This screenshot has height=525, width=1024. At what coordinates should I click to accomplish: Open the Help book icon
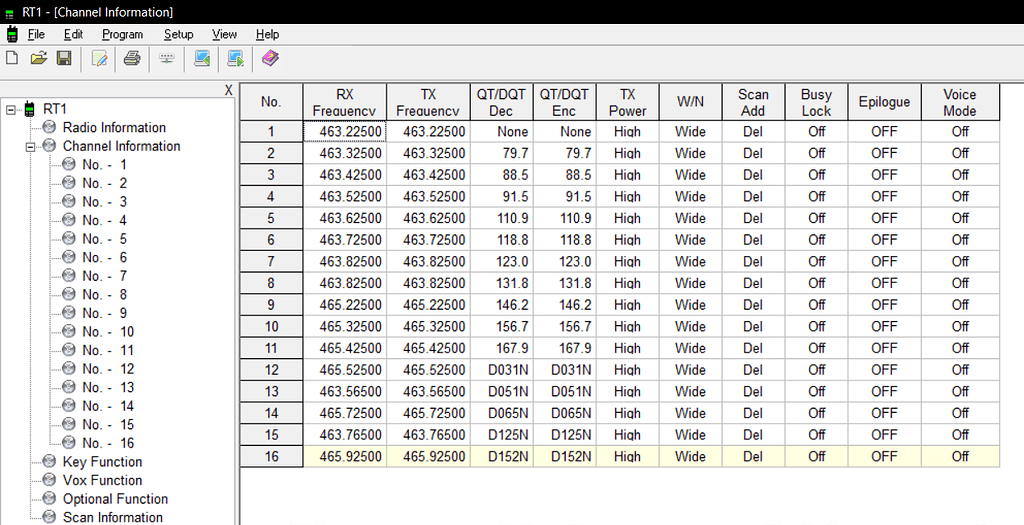(271, 58)
